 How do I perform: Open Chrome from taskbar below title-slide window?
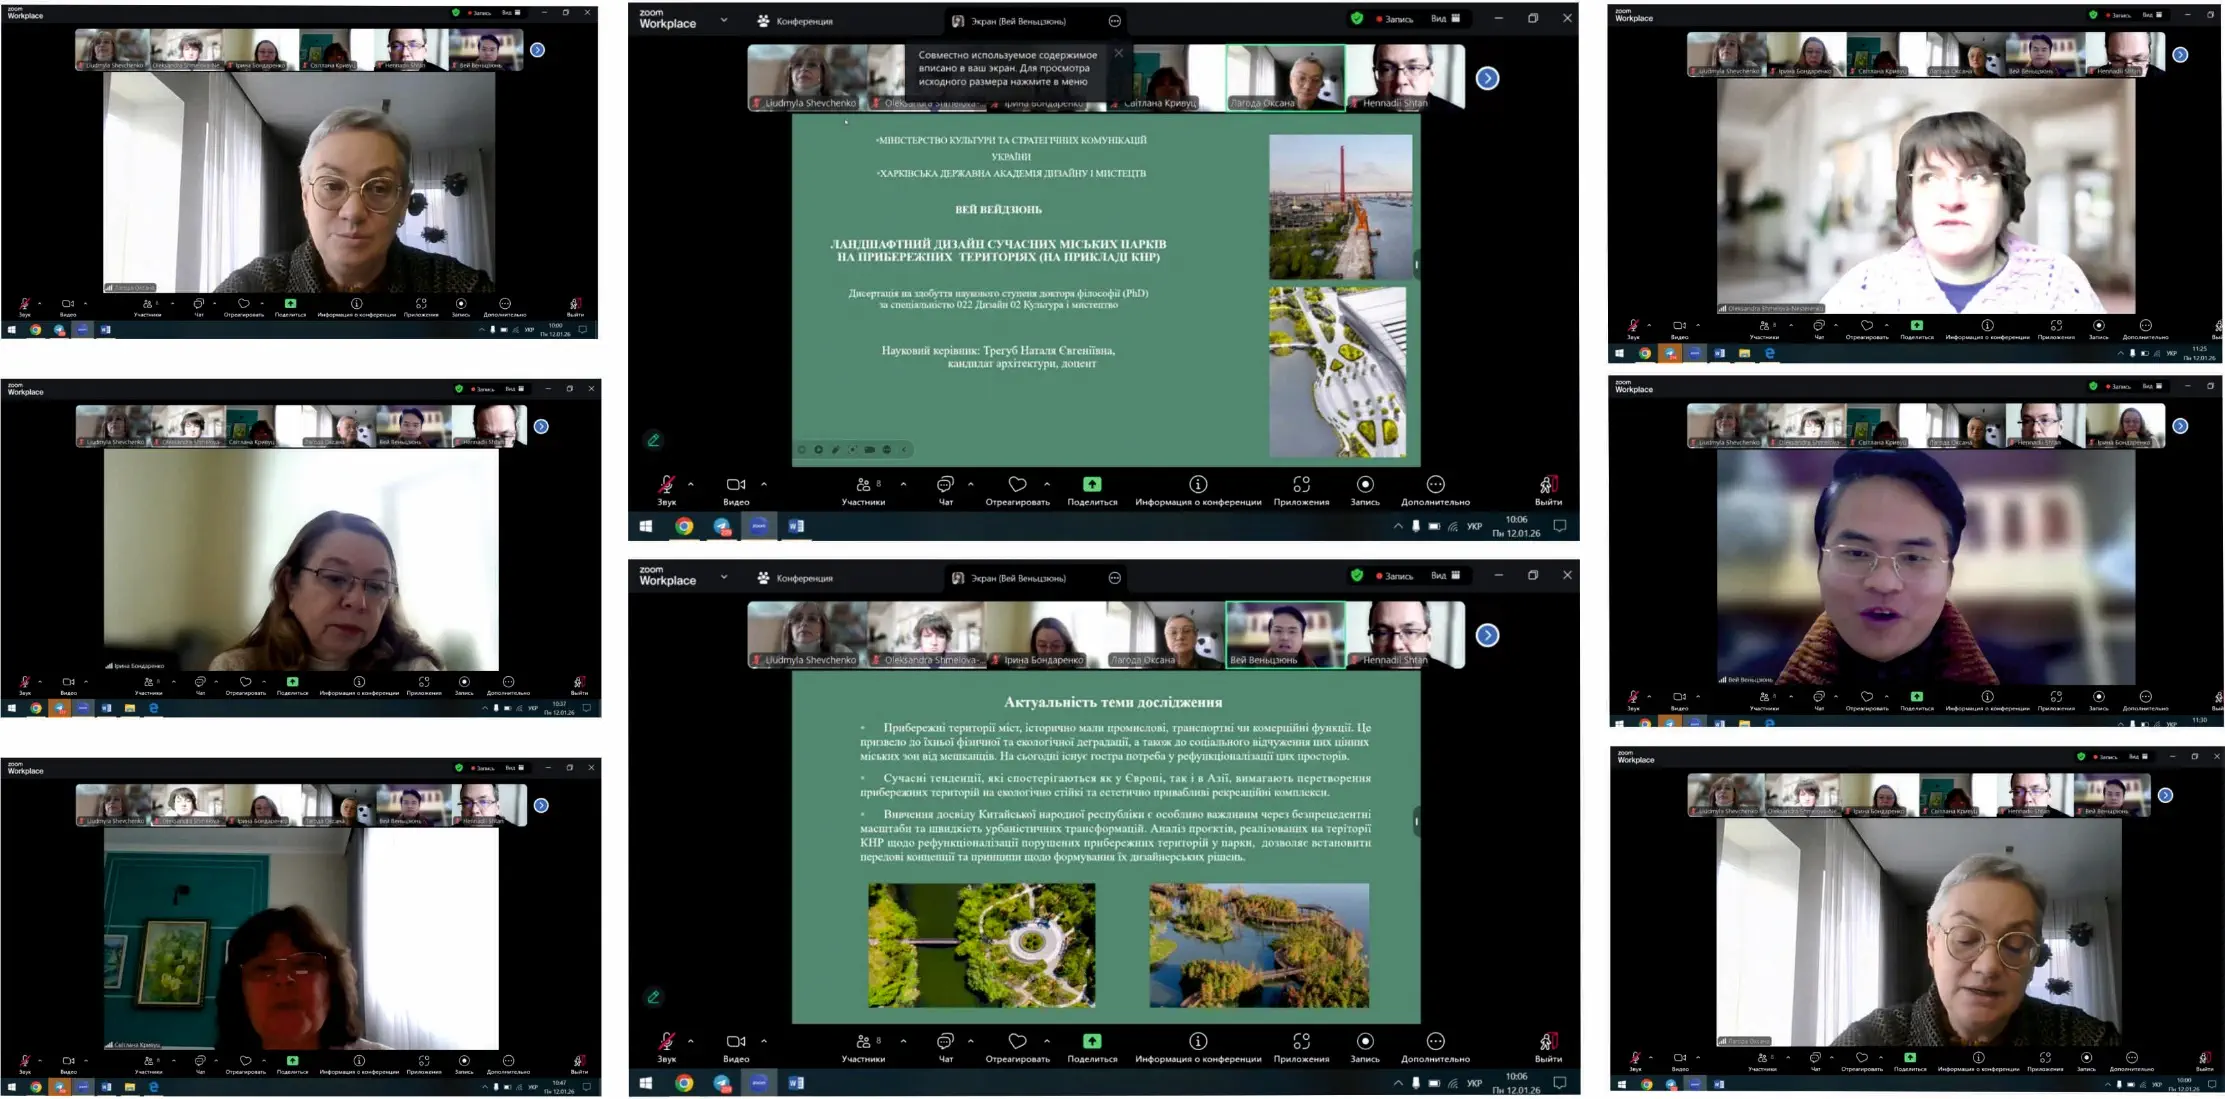[684, 526]
